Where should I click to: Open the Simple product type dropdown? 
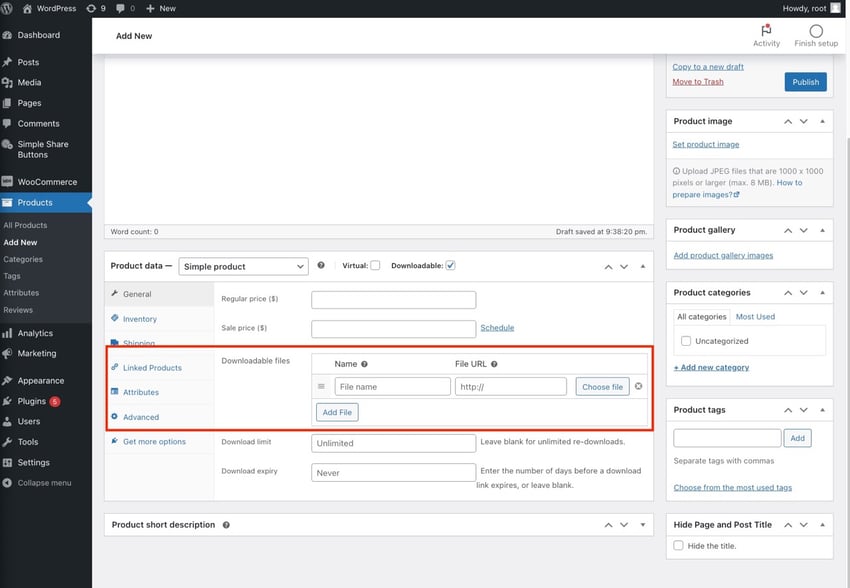coord(243,266)
